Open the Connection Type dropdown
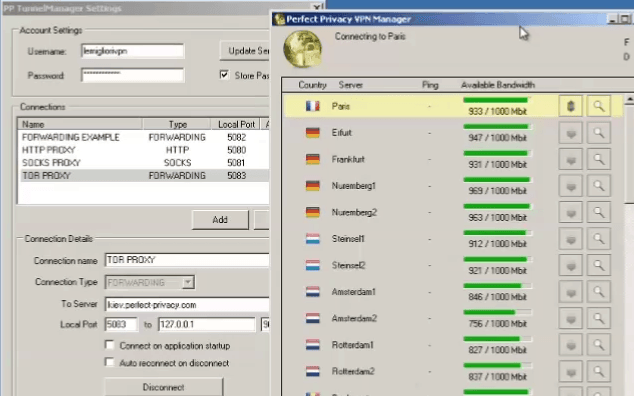Image resolution: width=634 pixels, height=396 pixels. [x=188, y=282]
